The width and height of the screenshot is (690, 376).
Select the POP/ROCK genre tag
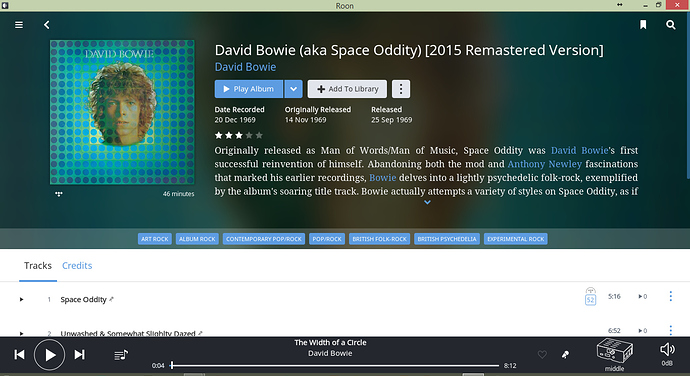coord(327,239)
